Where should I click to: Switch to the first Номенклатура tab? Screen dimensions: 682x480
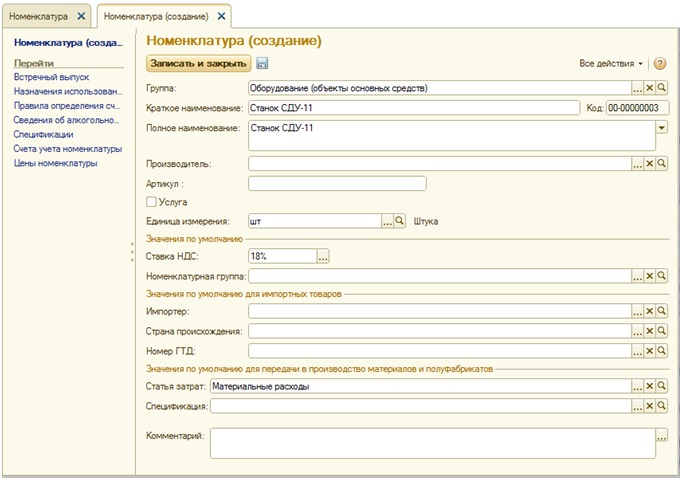41,17
